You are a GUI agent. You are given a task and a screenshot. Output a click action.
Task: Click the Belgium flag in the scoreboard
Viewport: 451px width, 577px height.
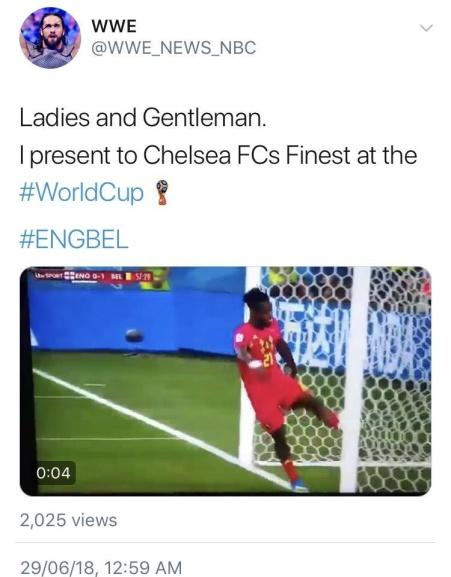click(128, 276)
